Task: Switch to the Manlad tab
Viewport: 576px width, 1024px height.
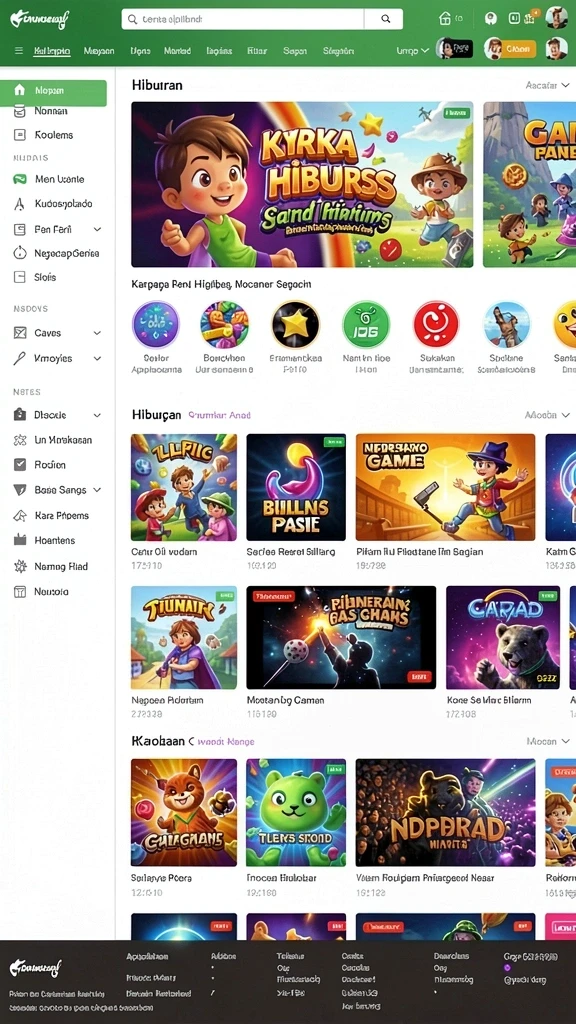Action: (x=178, y=50)
